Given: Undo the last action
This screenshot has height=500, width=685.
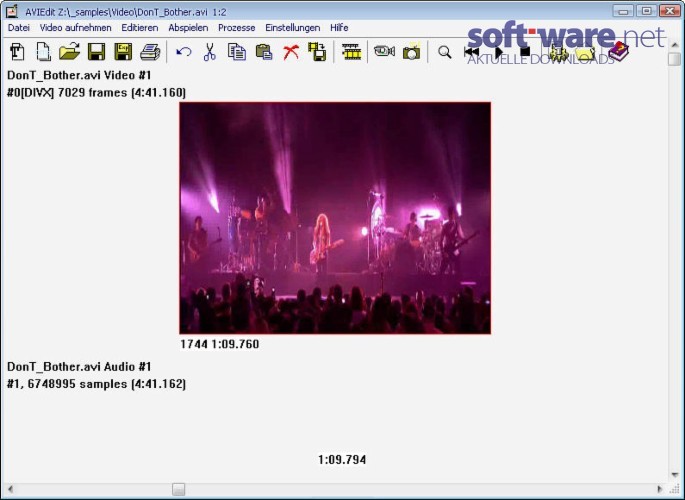Looking at the screenshot, I should tap(183, 52).
